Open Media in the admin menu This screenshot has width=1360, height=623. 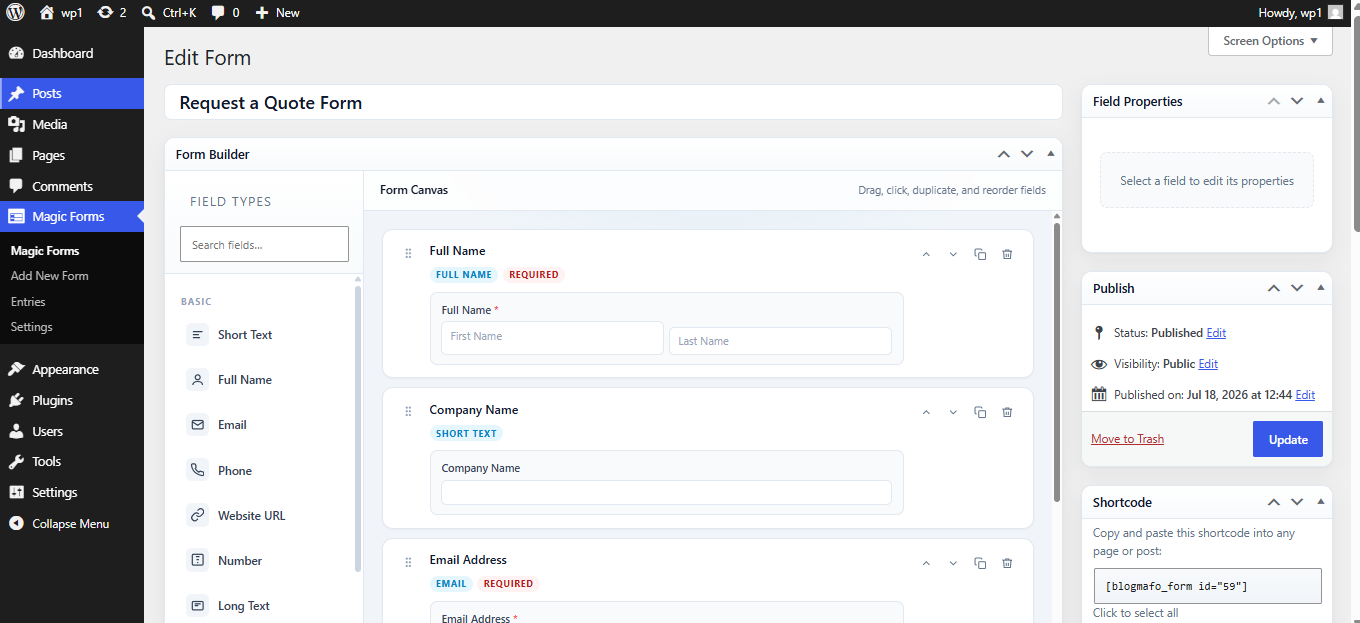72,124
